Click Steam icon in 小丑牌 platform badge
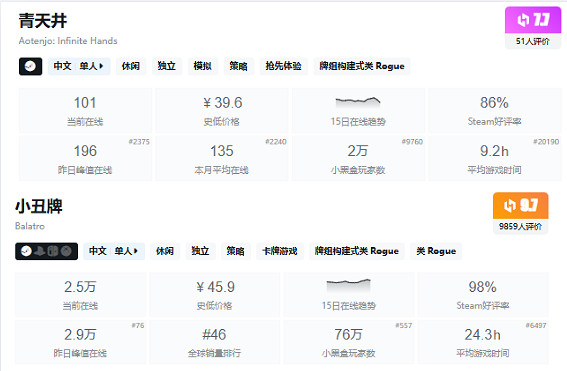This screenshot has width=567, height=371. coord(26,251)
